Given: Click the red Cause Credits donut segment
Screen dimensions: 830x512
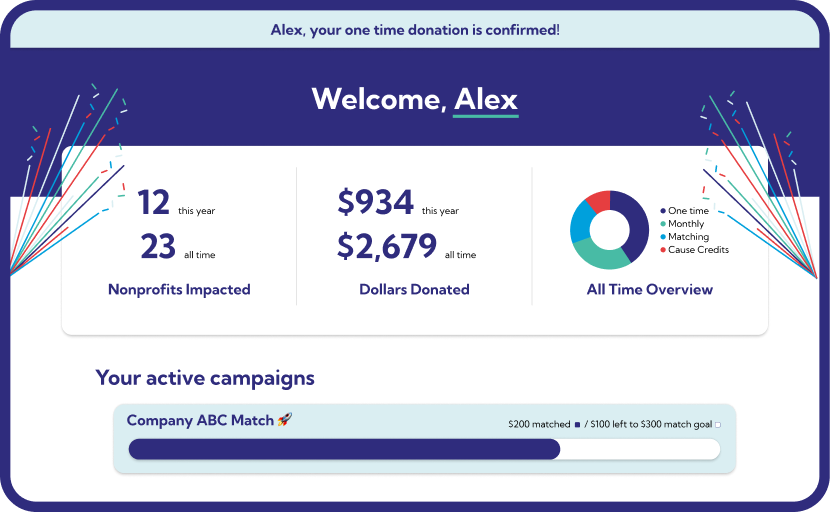Looking at the screenshot, I should tap(598, 201).
